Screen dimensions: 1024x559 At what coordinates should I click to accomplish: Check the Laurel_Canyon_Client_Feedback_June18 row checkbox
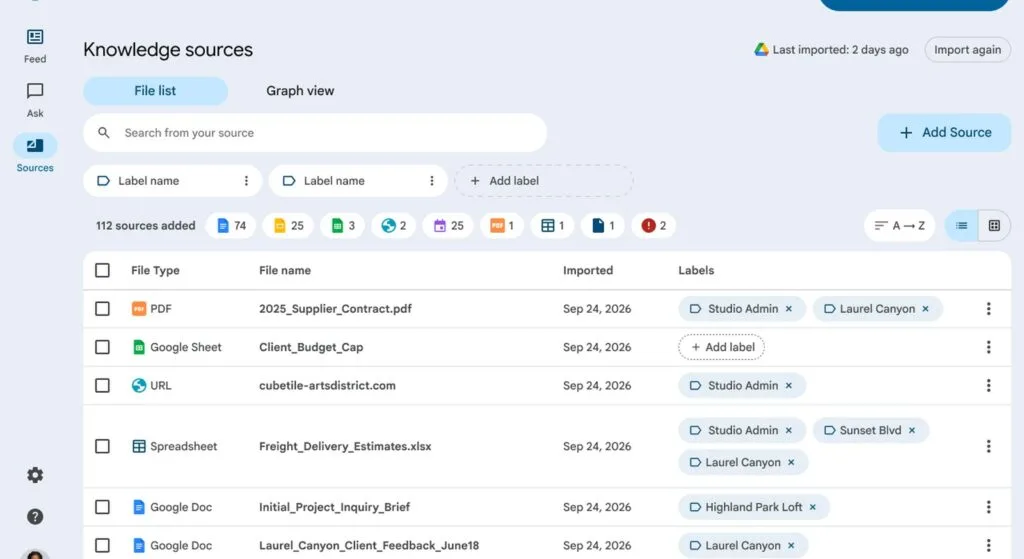103,545
